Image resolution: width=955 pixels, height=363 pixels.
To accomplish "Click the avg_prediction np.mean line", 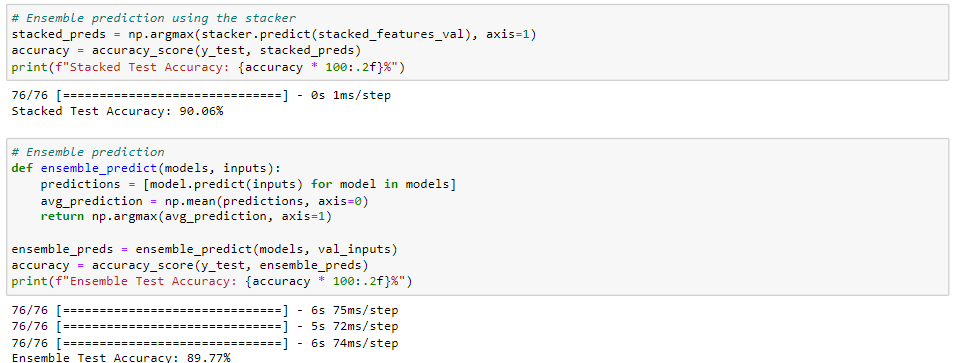I will pyautogui.click(x=205, y=200).
